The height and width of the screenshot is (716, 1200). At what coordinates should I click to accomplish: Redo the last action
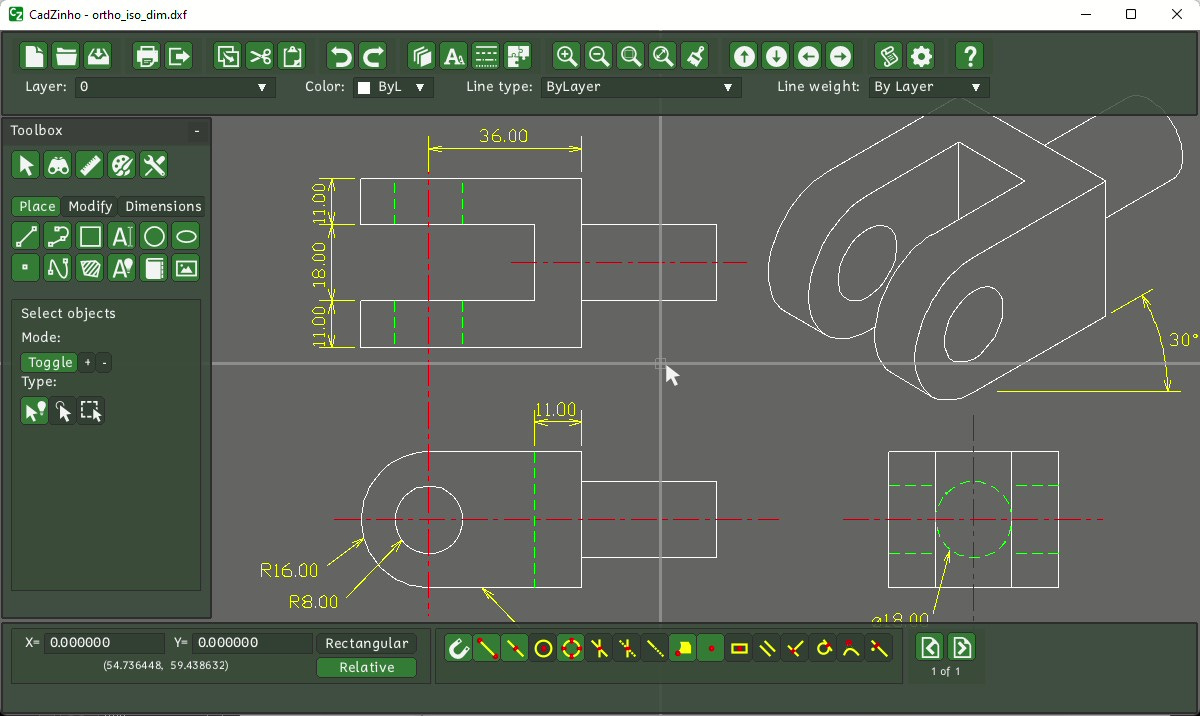pyautogui.click(x=373, y=56)
